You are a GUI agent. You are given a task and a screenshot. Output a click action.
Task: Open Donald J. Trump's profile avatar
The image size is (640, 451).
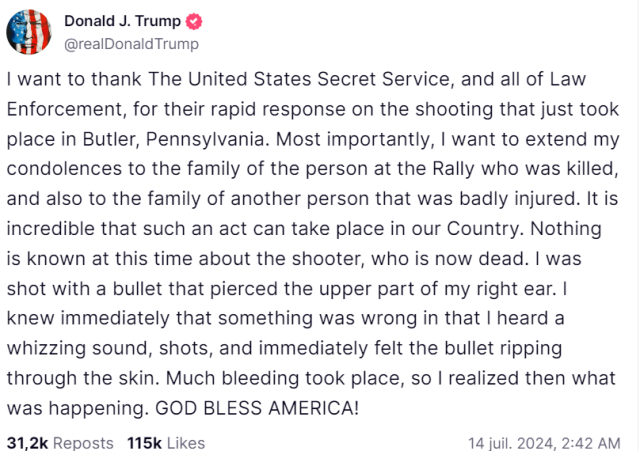click(29, 32)
